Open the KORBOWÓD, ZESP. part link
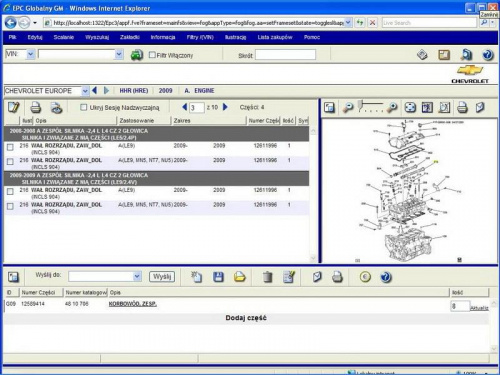 (x=133, y=304)
